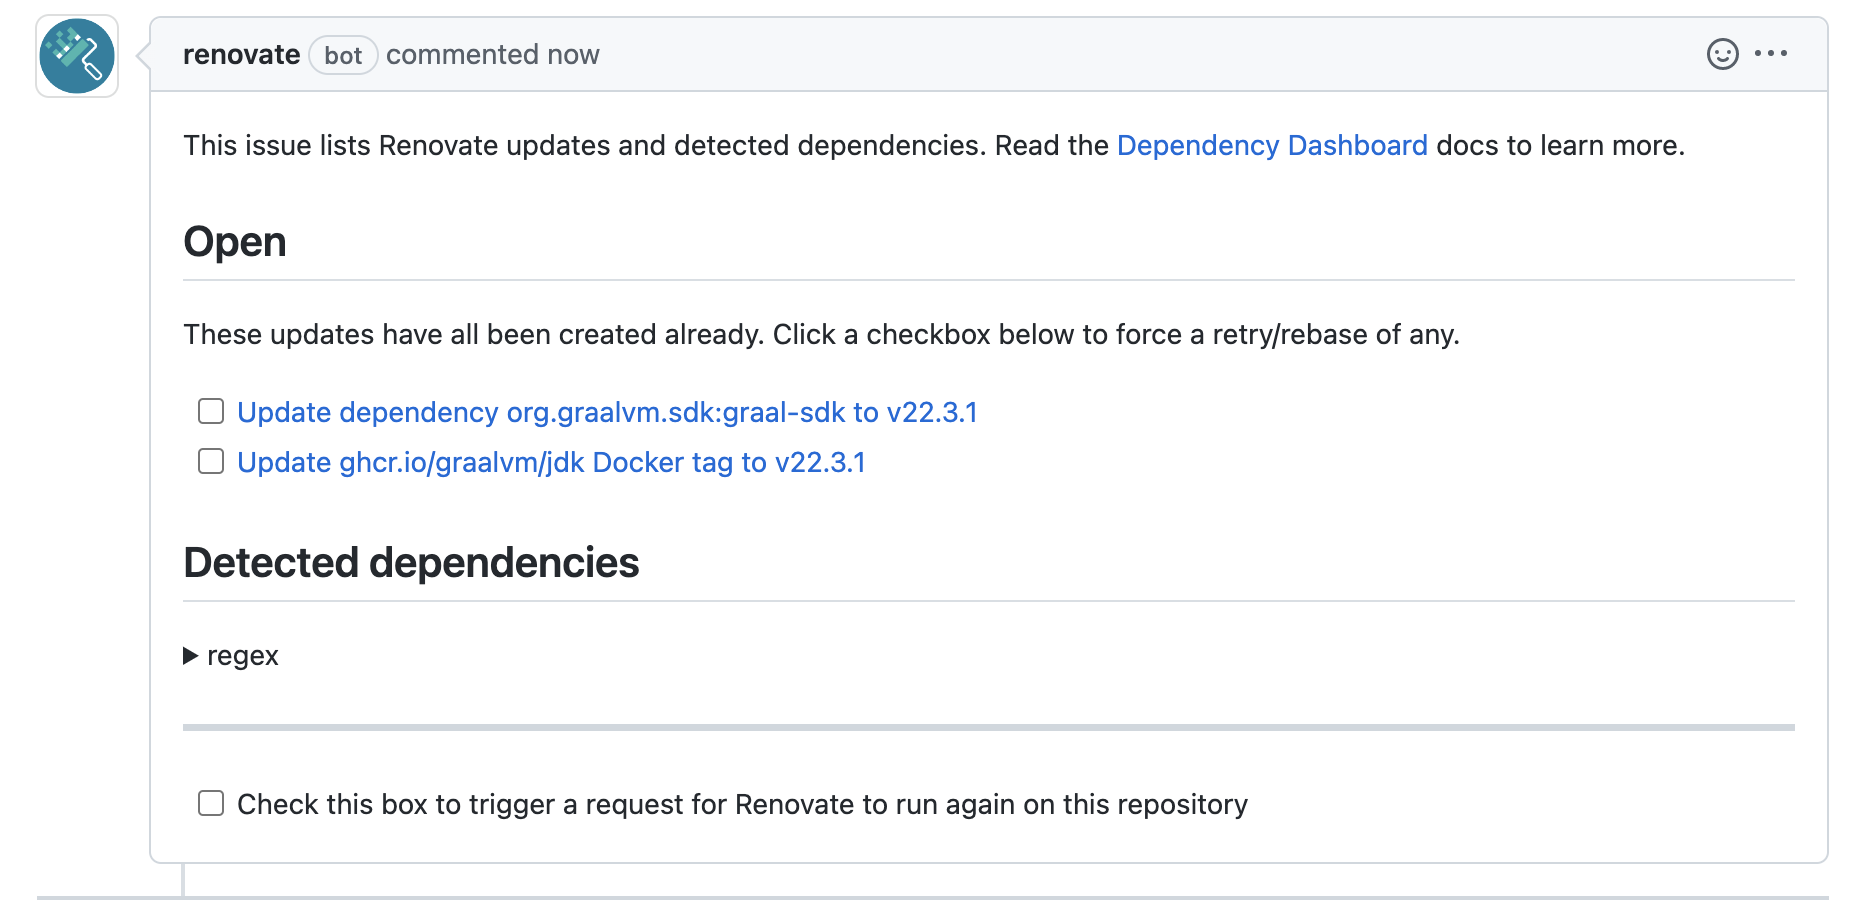Image resolution: width=1858 pixels, height=910 pixels.
Task: Check box to rebase ghcr.io/graalvm/jdk Docker update
Action: [210, 461]
